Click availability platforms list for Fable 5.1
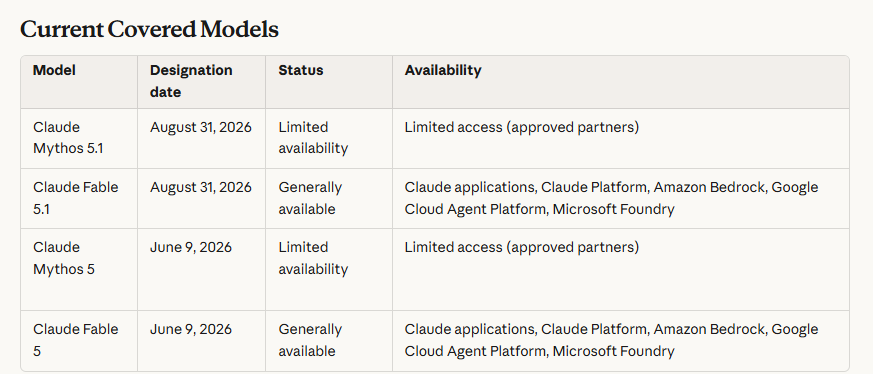Image resolution: width=873 pixels, height=374 pixels. (611, 198)
